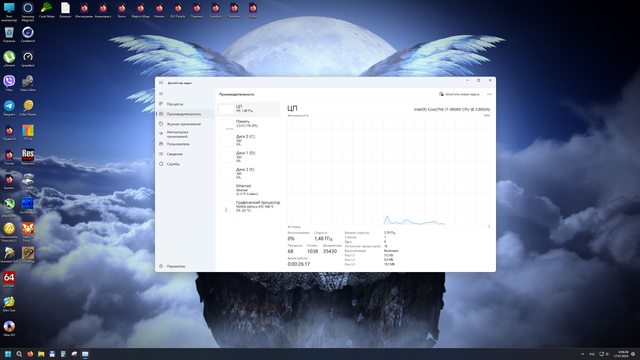This screenshot has width=640, height=360.
Task: Open Параметры settings in Task Manager
Action: [x=186, y=266]
